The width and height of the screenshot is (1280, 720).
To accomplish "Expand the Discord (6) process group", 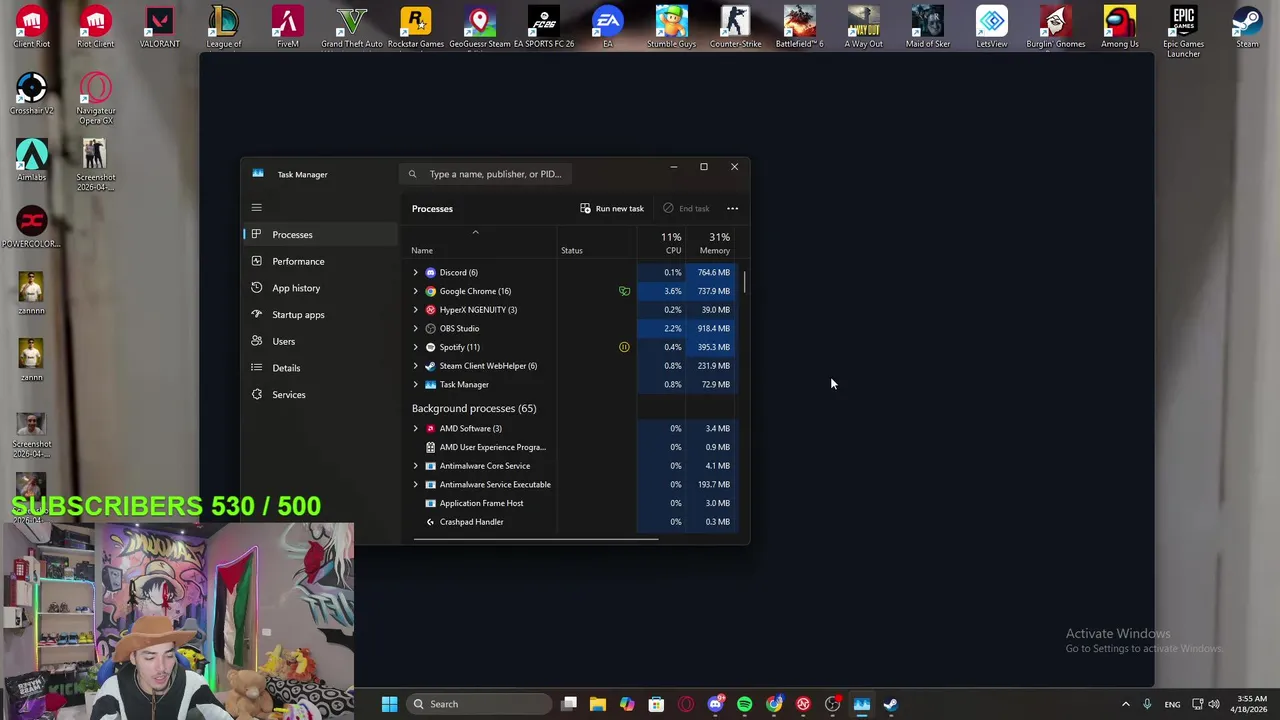I will 416,272.
